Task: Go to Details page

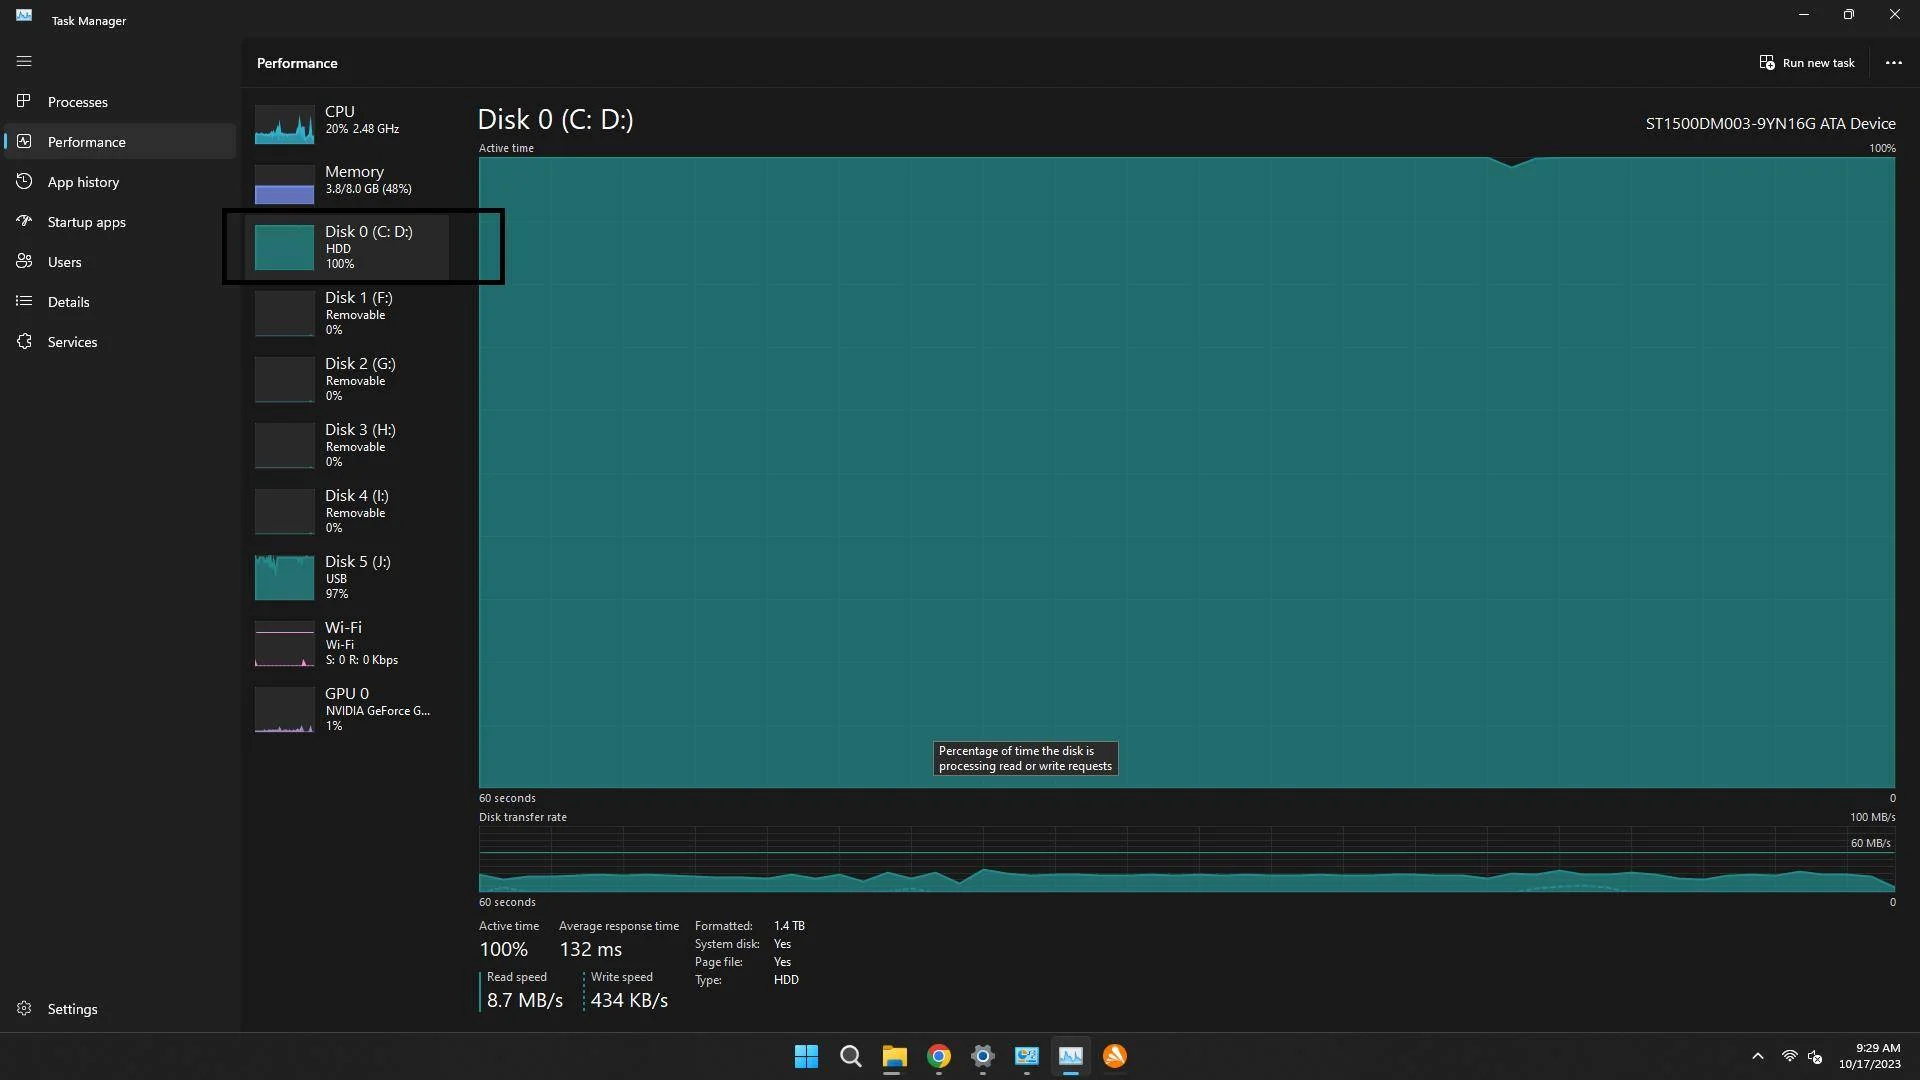Action: 120,302
